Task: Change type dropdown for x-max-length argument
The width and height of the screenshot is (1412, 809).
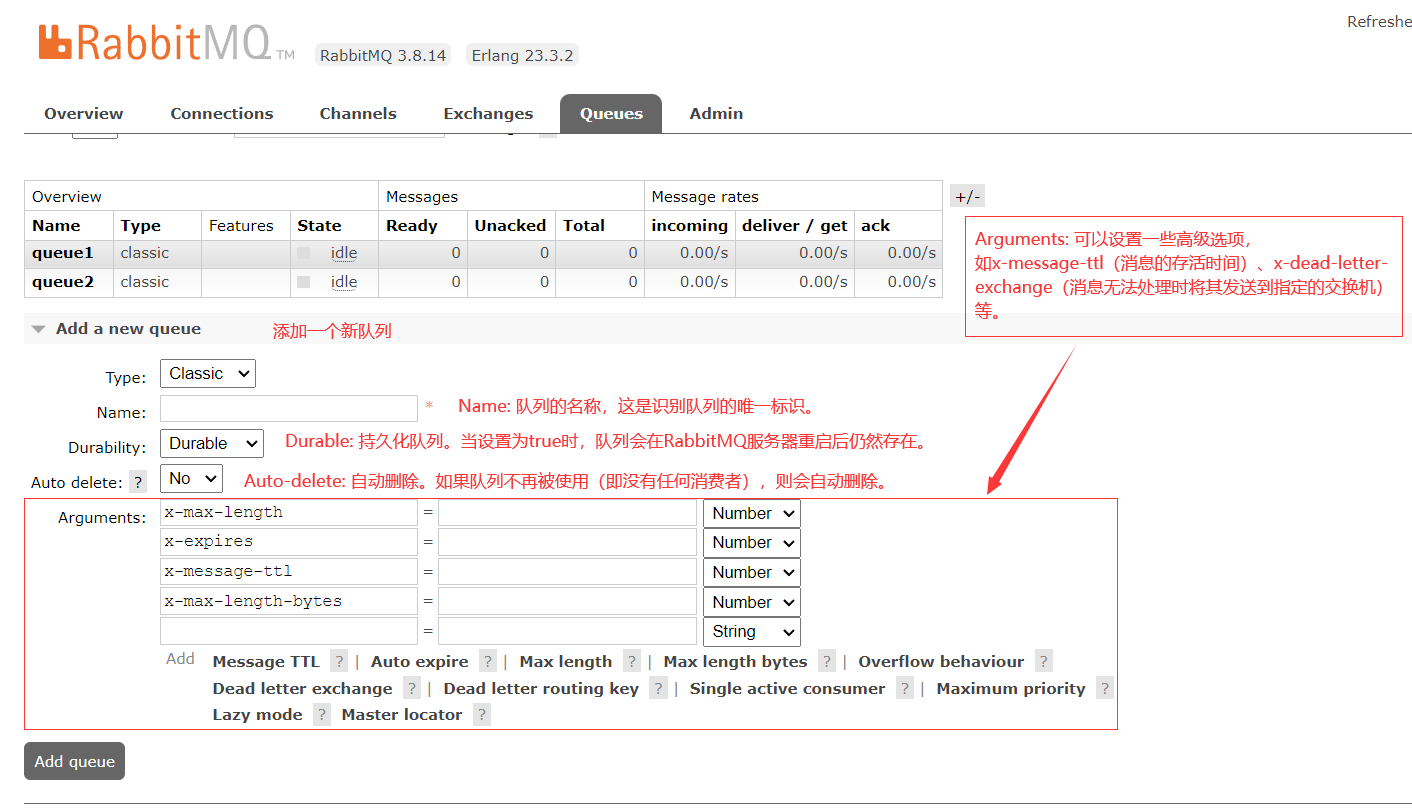Action: pyautogui.click(x=752, y=514)
